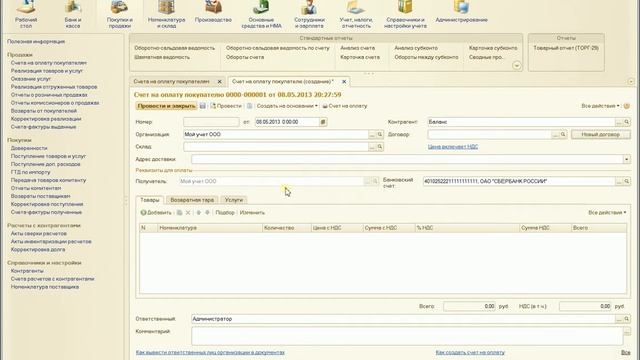This screenshot has height=360, width=640.
Task: Open Акты сверки расчетов in the sidebar
Action: coord(38,233)
